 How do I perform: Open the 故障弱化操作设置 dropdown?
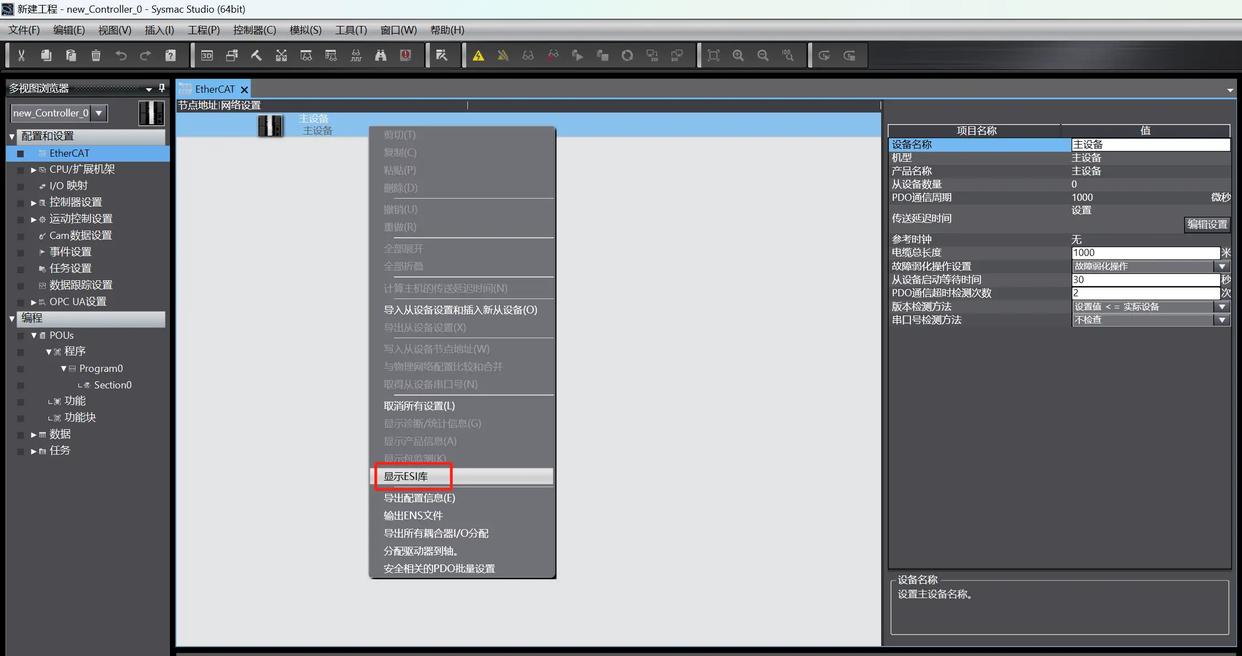[1221, 267]
